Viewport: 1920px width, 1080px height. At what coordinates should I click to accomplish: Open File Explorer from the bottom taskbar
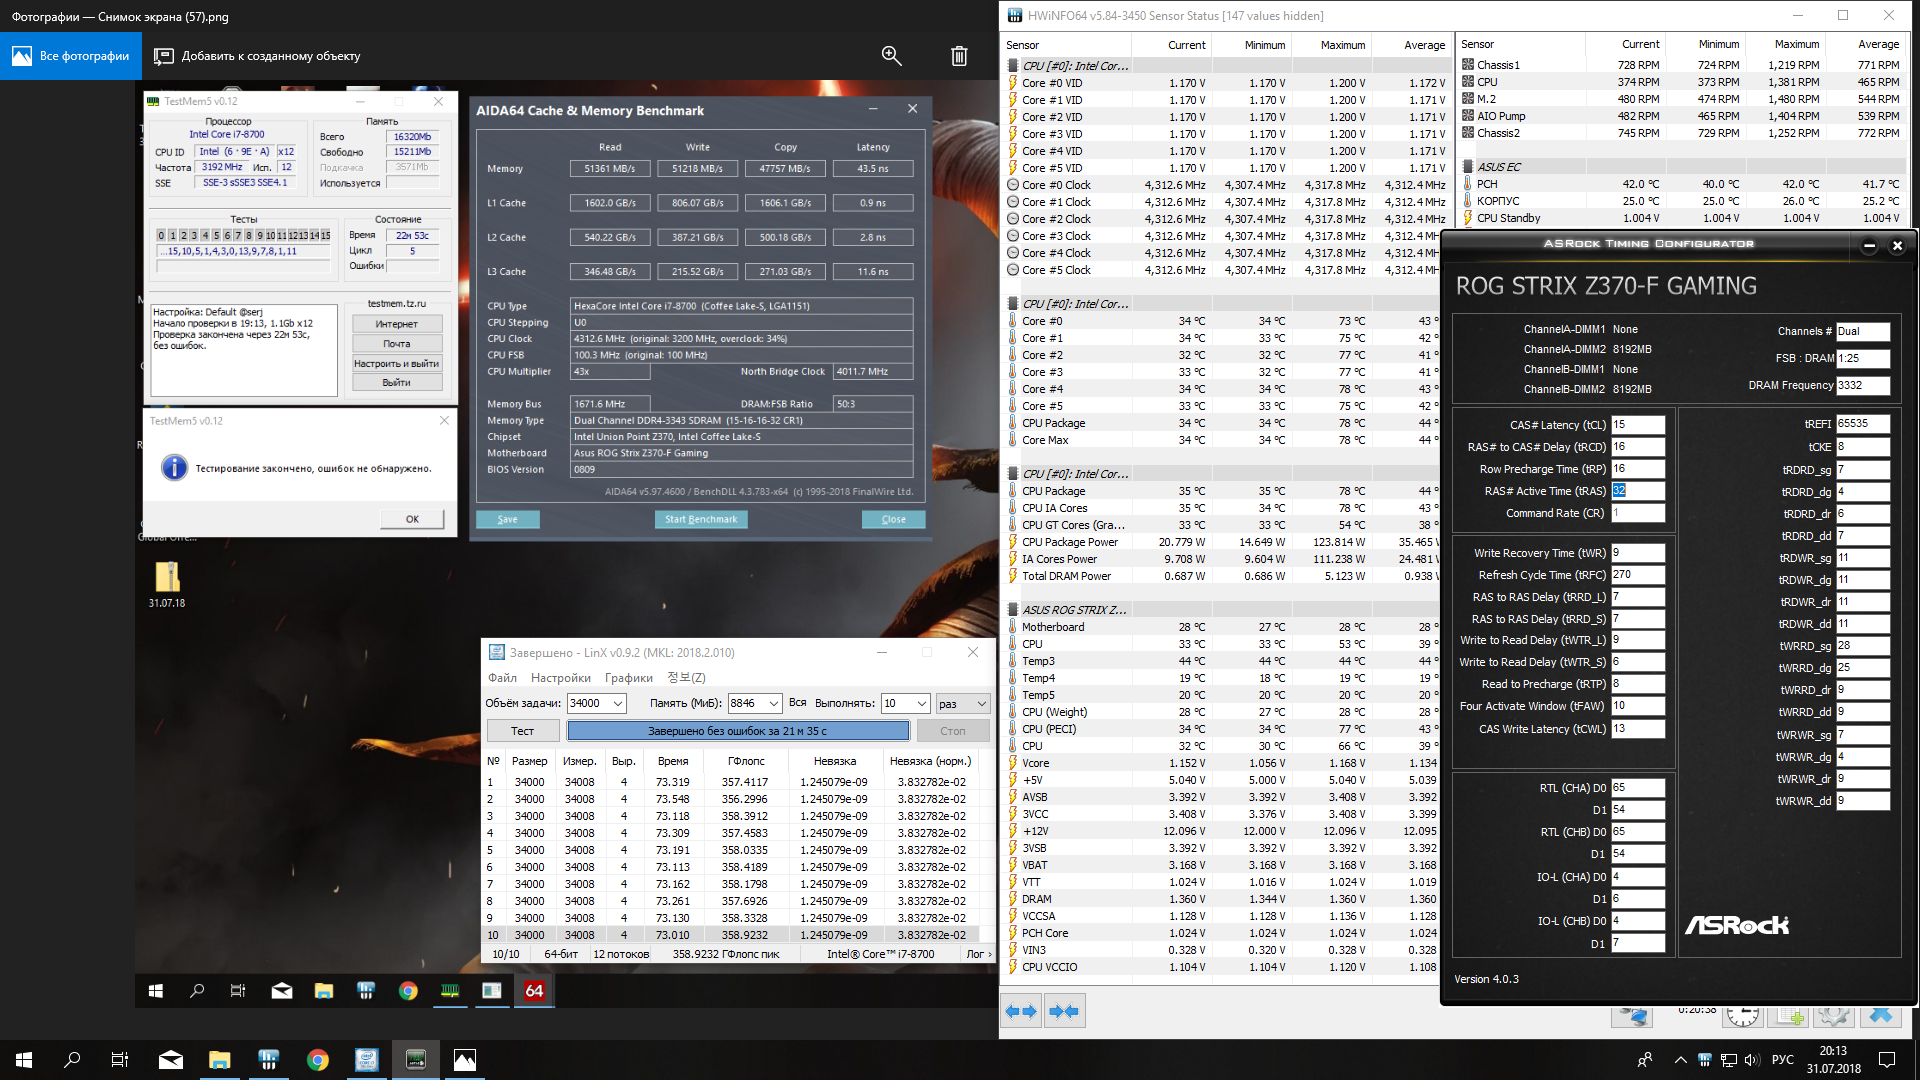220,1060
